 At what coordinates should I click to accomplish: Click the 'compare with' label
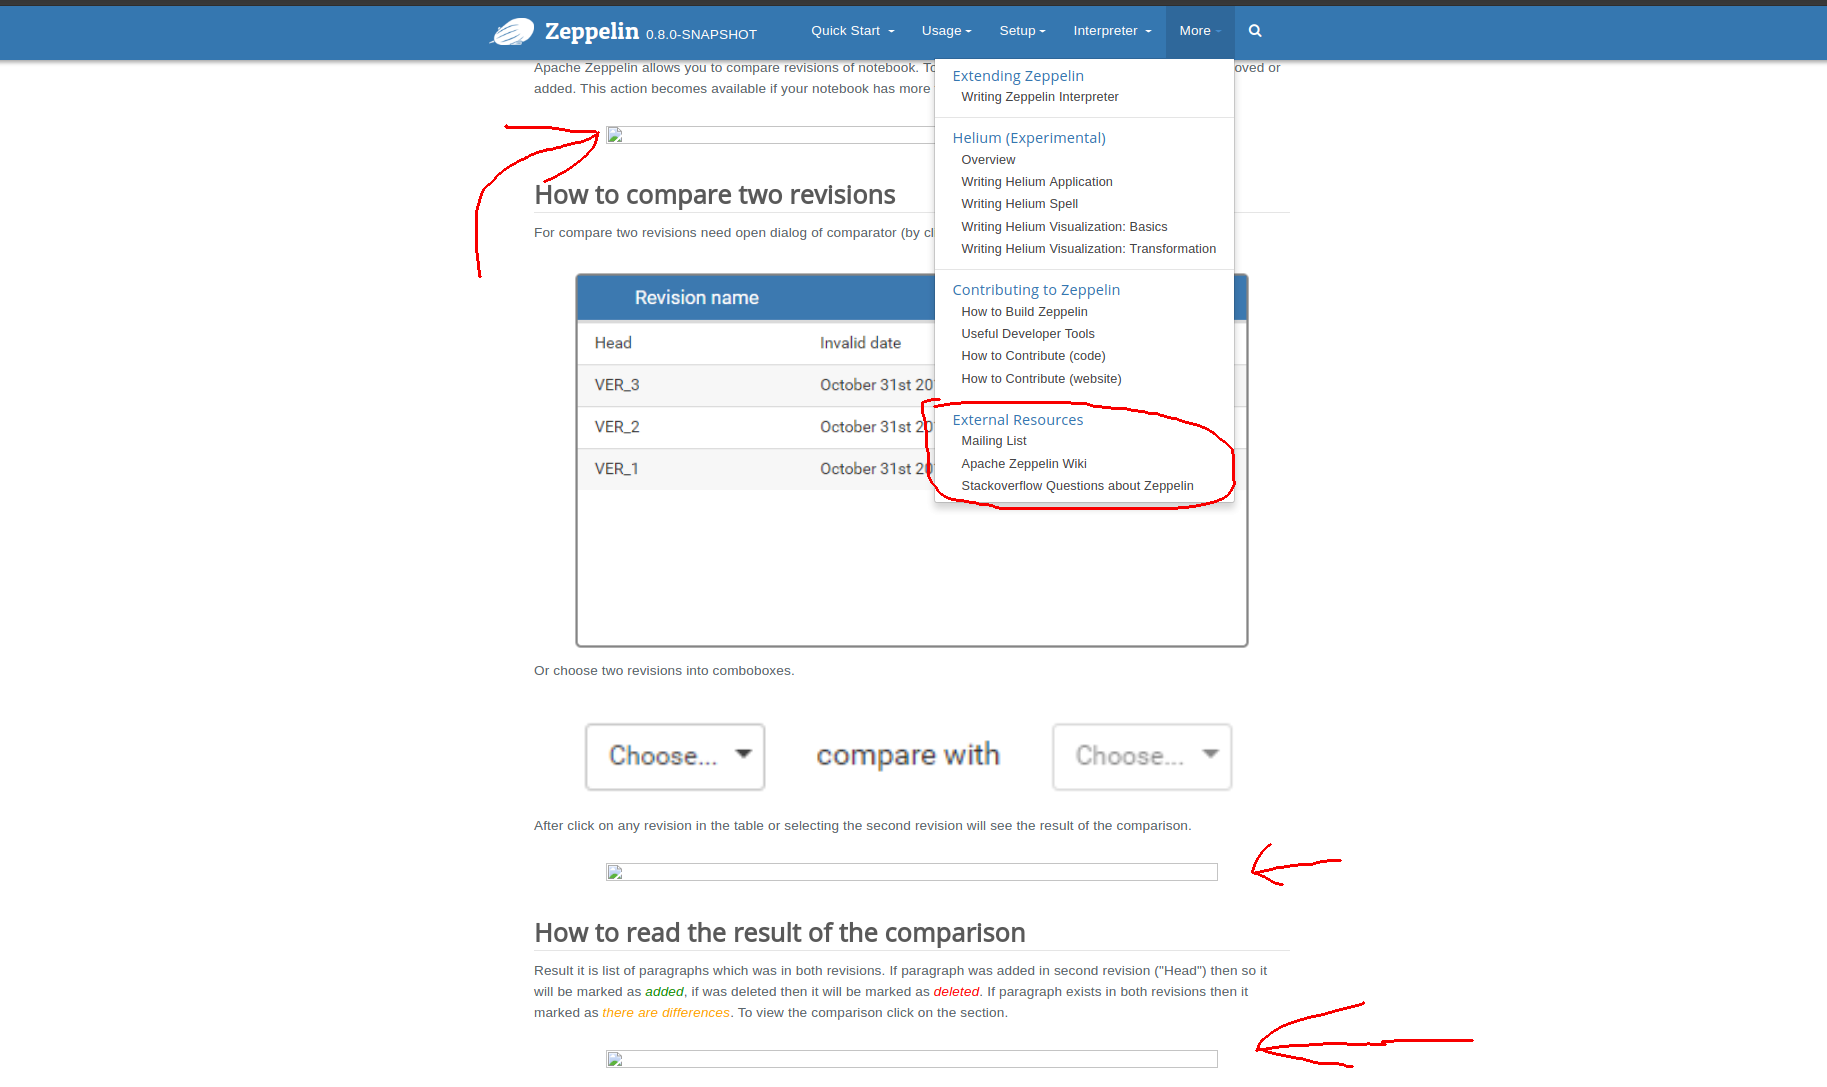click(908, 755)
